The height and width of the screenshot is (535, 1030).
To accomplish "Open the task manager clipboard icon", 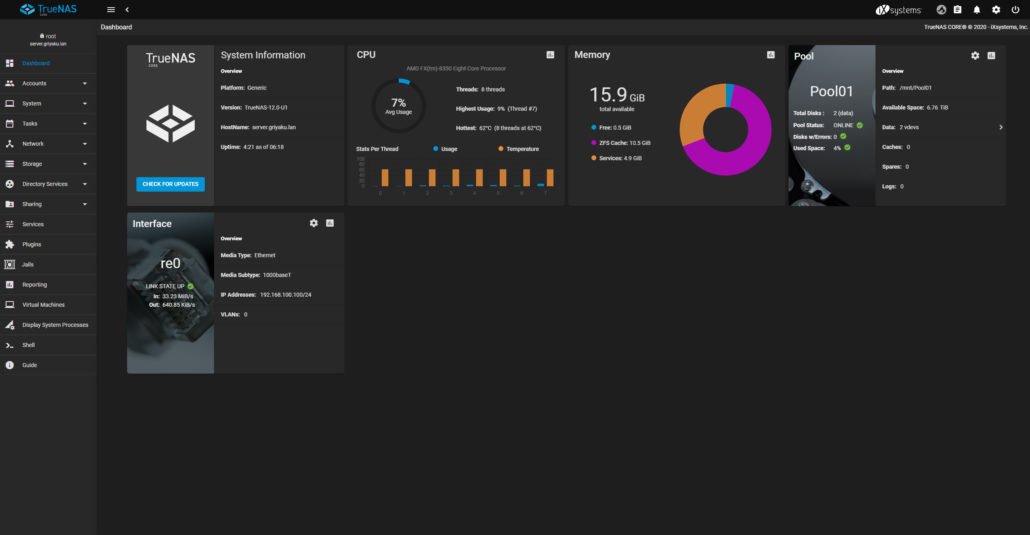I will tap(957, 9).
